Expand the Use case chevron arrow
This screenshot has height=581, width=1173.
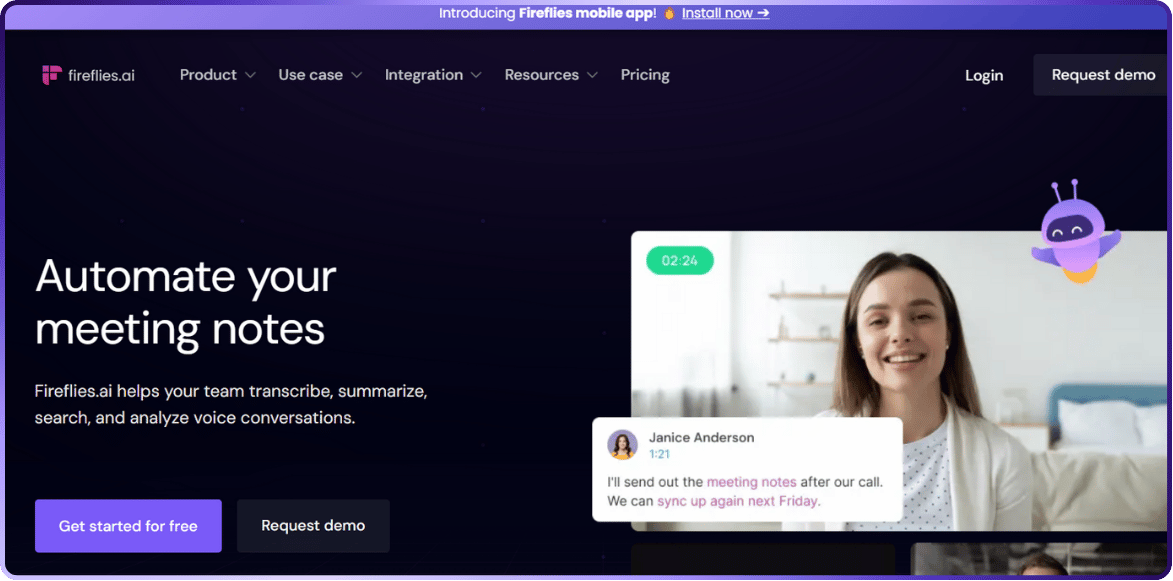point(357,76)
